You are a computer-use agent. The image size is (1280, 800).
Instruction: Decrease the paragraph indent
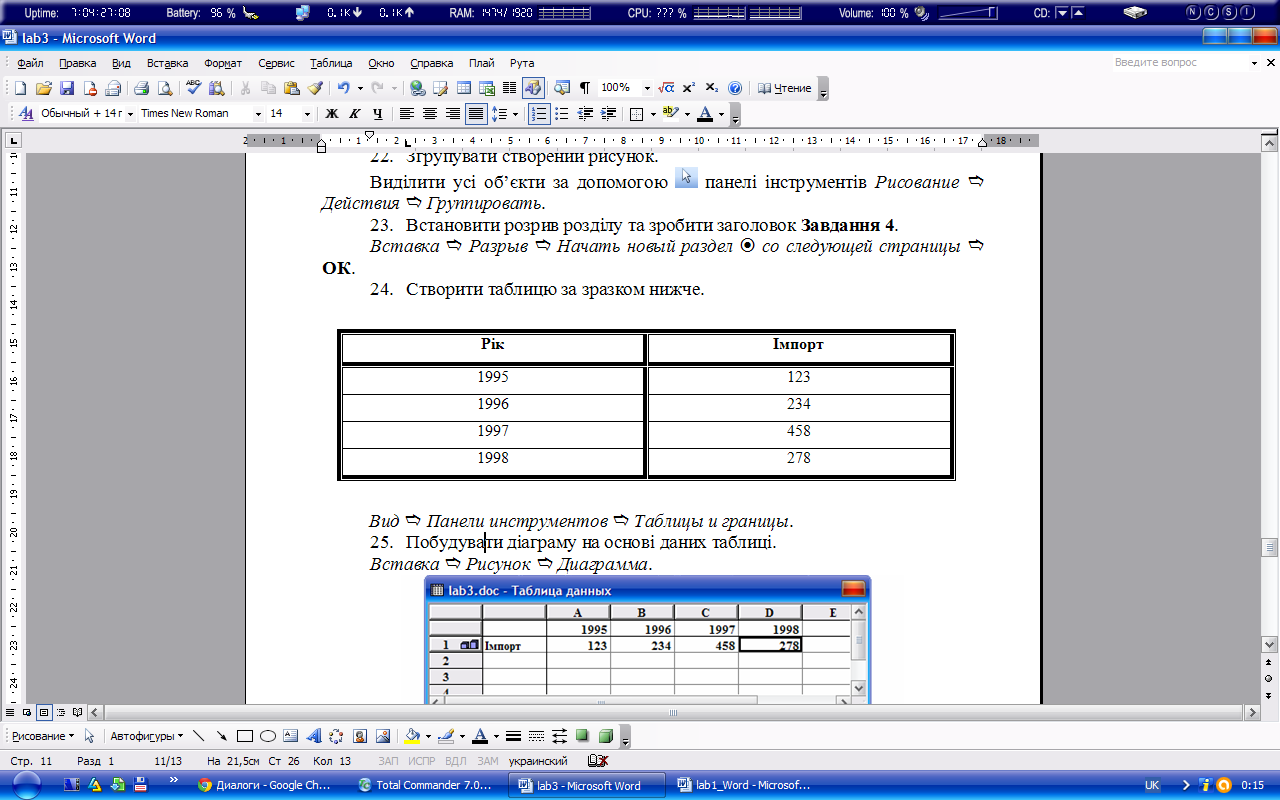585,114
